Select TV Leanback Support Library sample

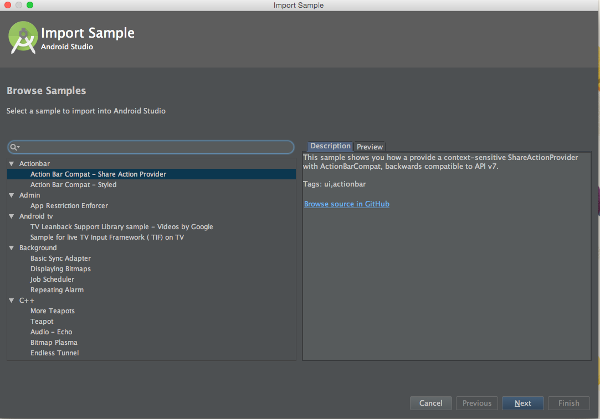click(x=122, y=227)
